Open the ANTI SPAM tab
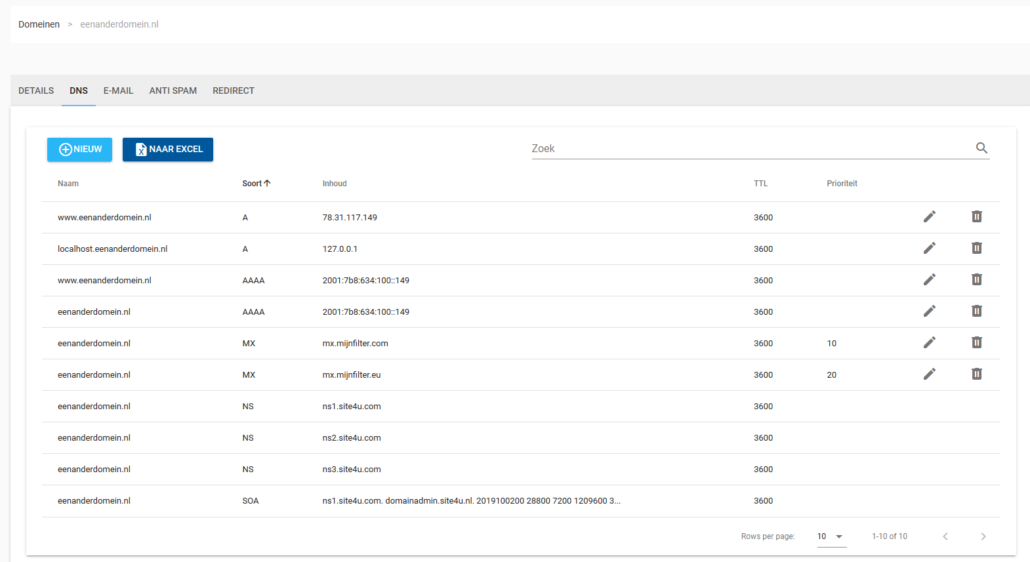 tap(173, 91)
